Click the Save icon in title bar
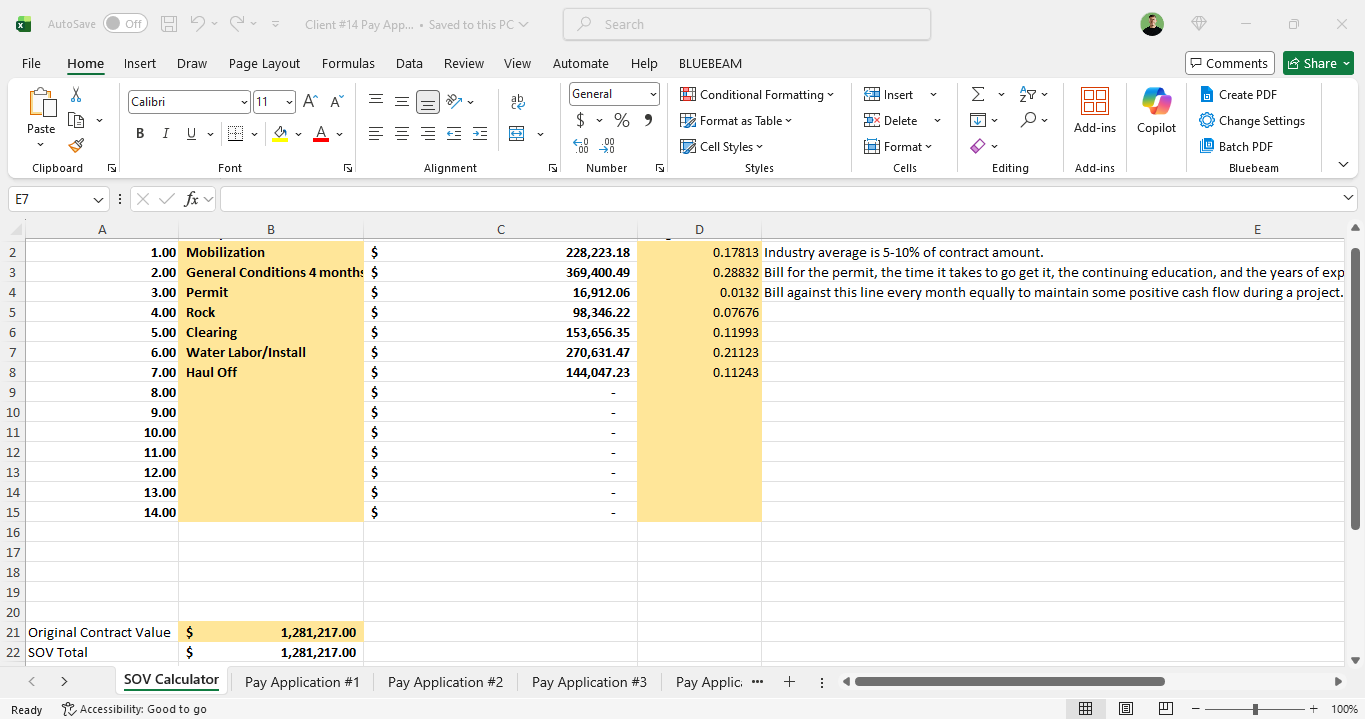 (169, 24)
